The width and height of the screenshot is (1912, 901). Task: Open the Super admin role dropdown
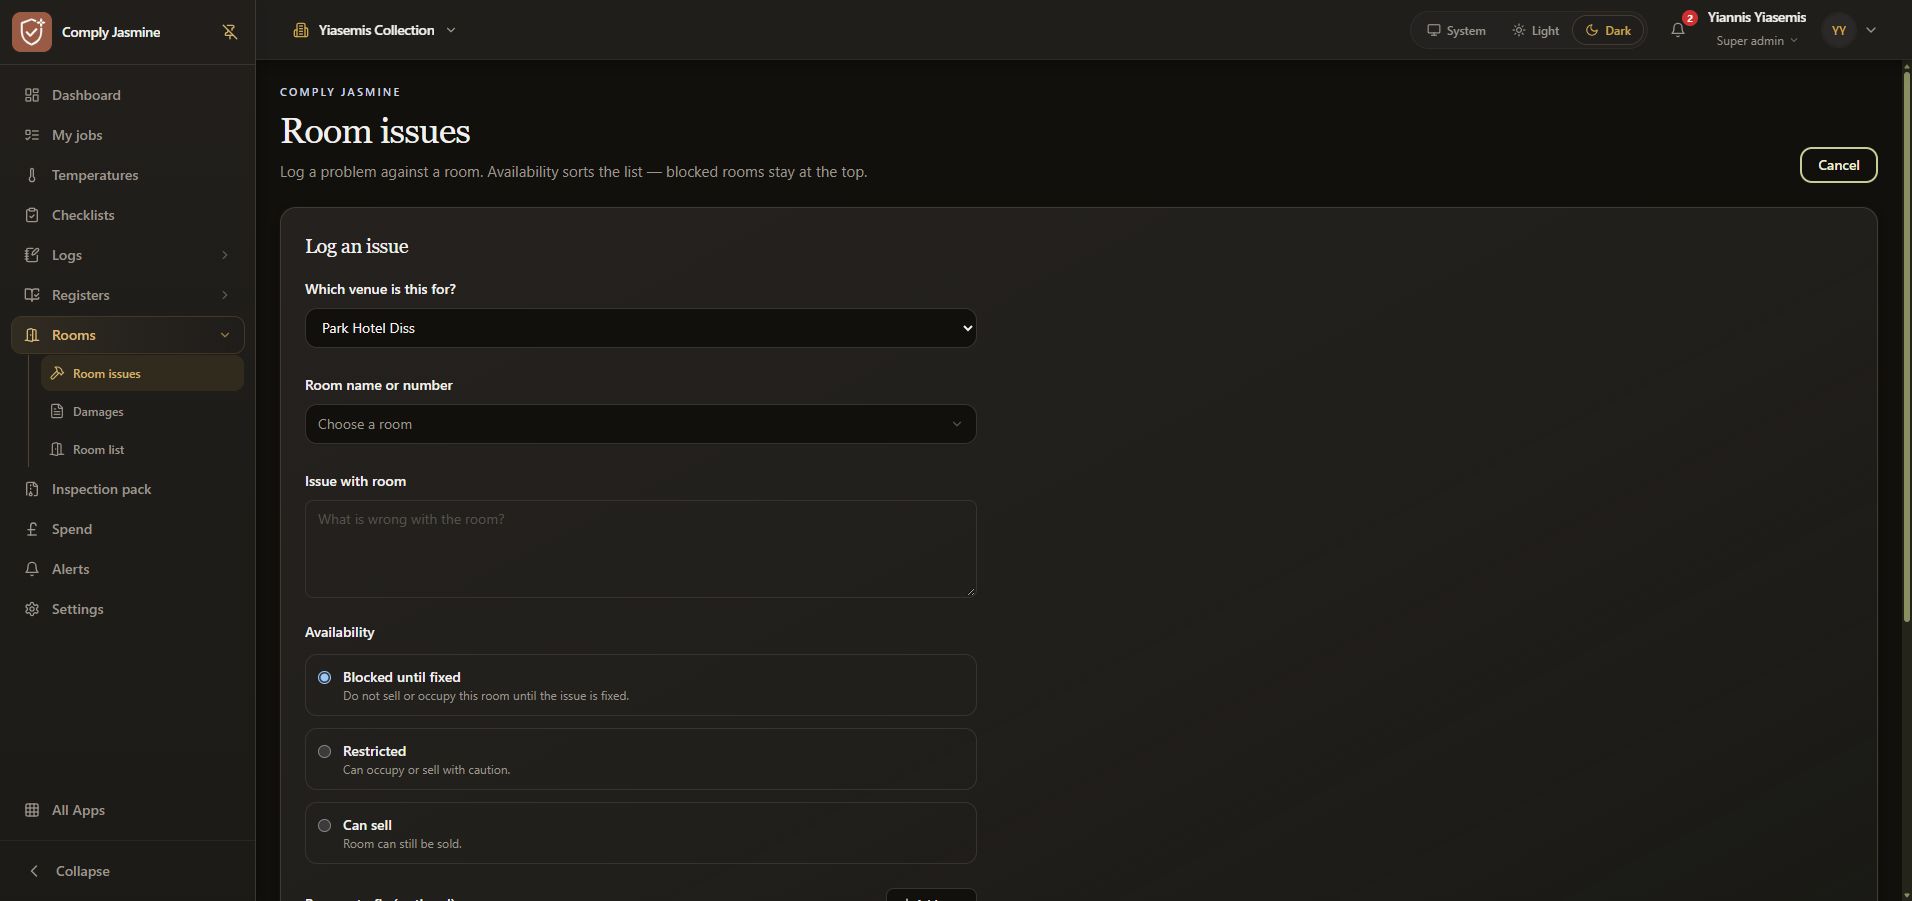(x=1756, y=41)
